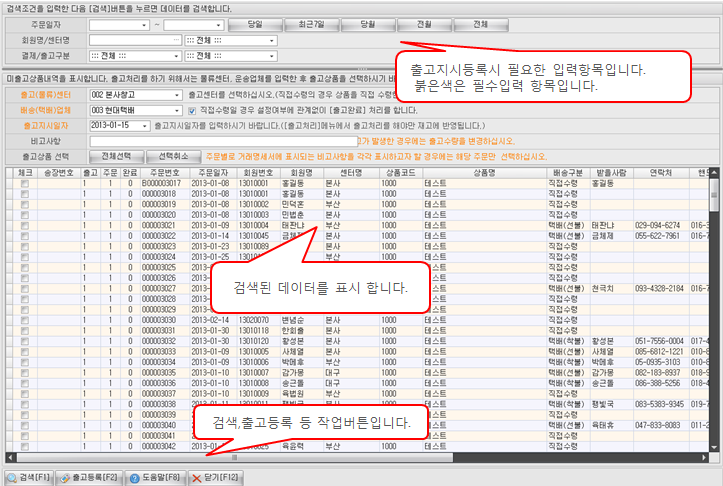Click the horizontal scrollbar right arrow
The height and width of the screenshot is (486, 723).
(704, 457)
